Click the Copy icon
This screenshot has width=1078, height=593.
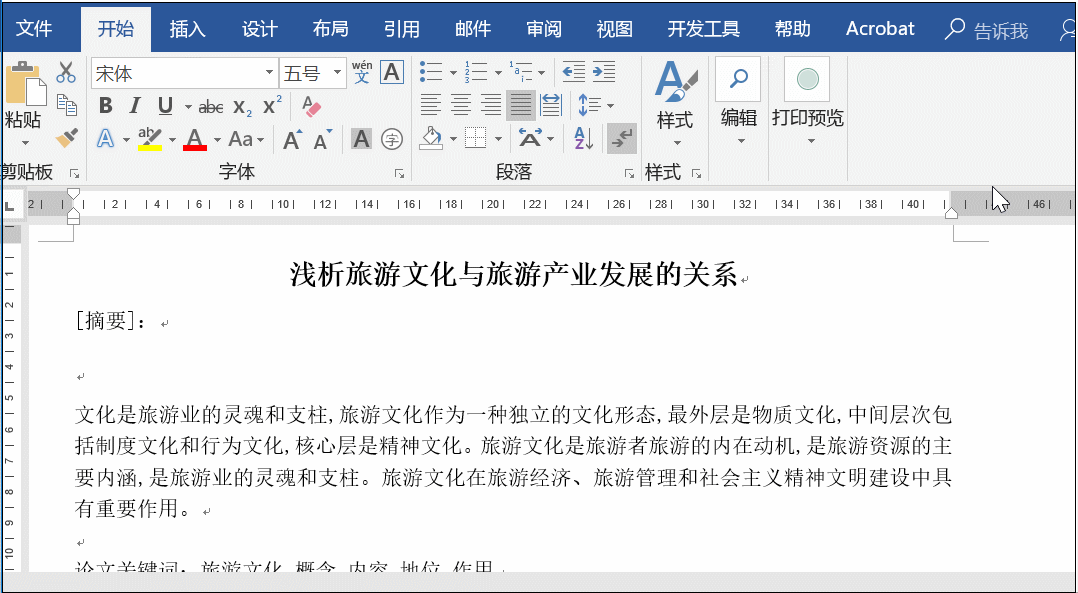pos(67,105)
